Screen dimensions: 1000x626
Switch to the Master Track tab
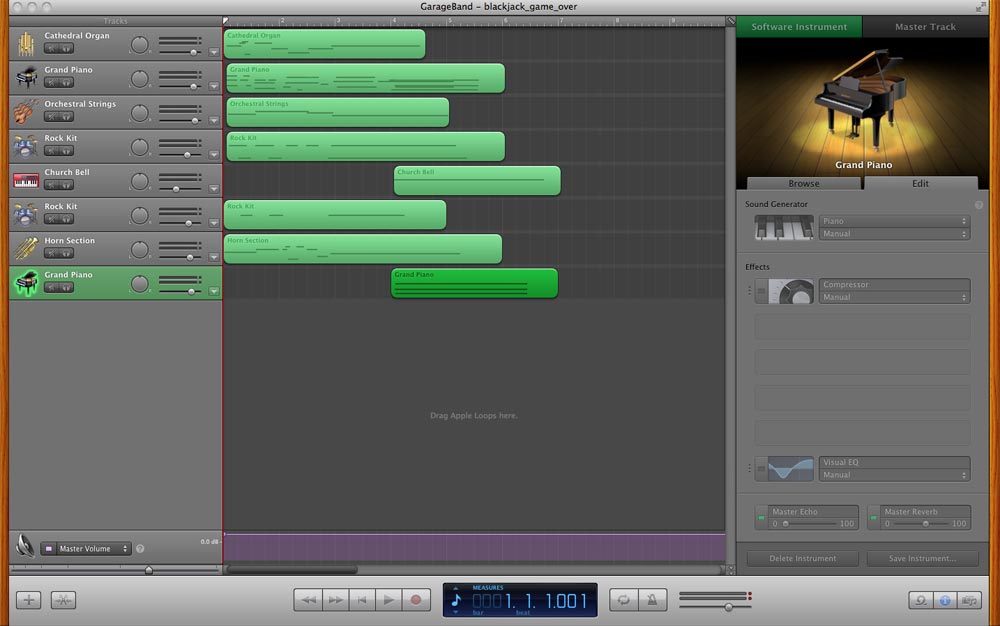925,27
